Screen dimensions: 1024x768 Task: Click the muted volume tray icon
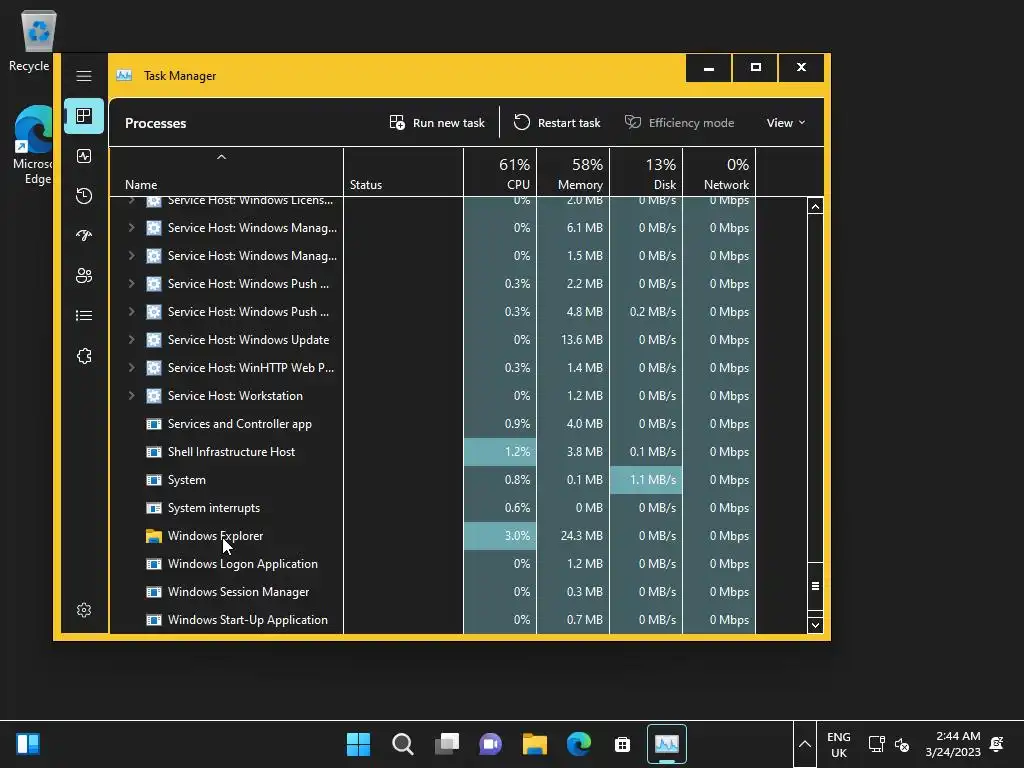click(x=902, y=744)
